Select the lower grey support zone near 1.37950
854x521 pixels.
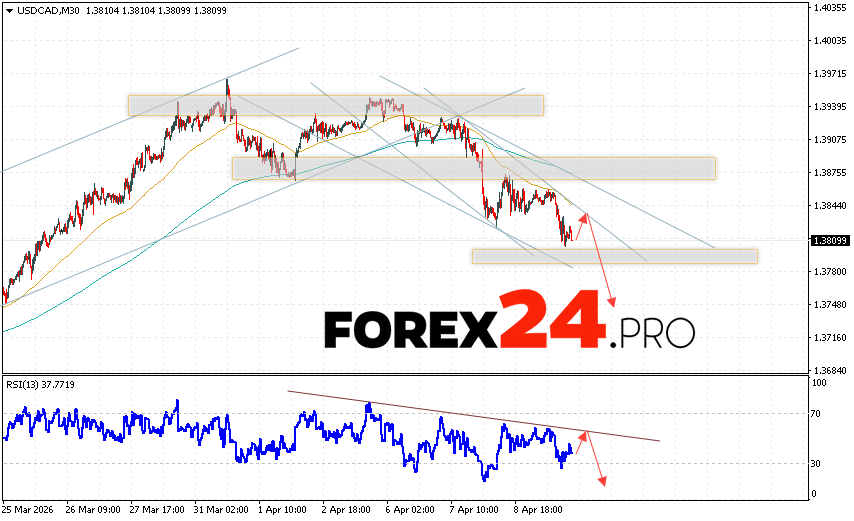point(614,256)
